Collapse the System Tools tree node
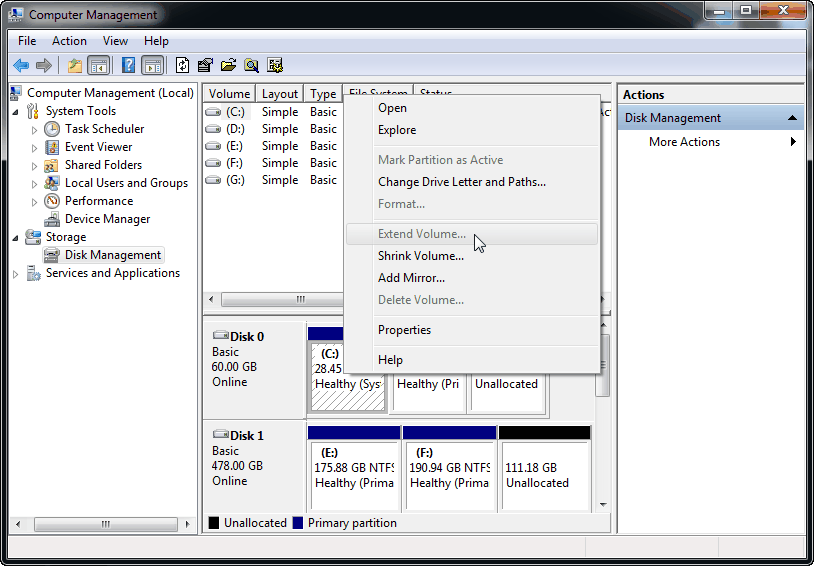814x566 pixels. [x=15, y=112]
